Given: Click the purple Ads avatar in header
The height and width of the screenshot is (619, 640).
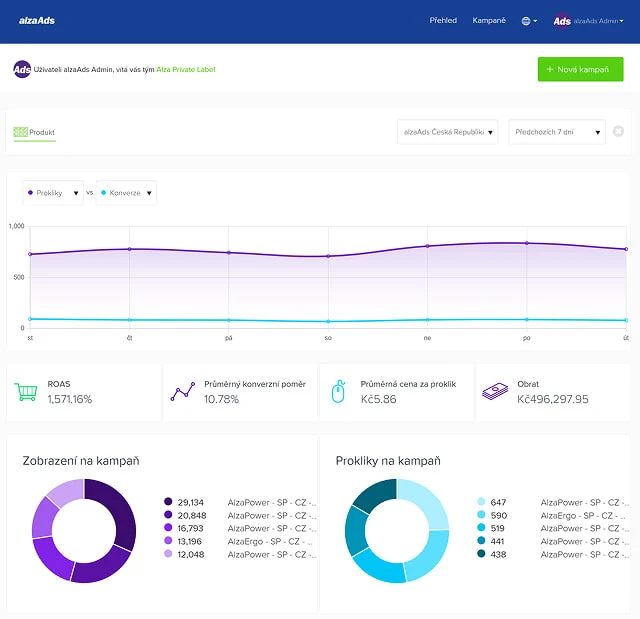Looking at the screenshot, I should [x=562, y=21].
